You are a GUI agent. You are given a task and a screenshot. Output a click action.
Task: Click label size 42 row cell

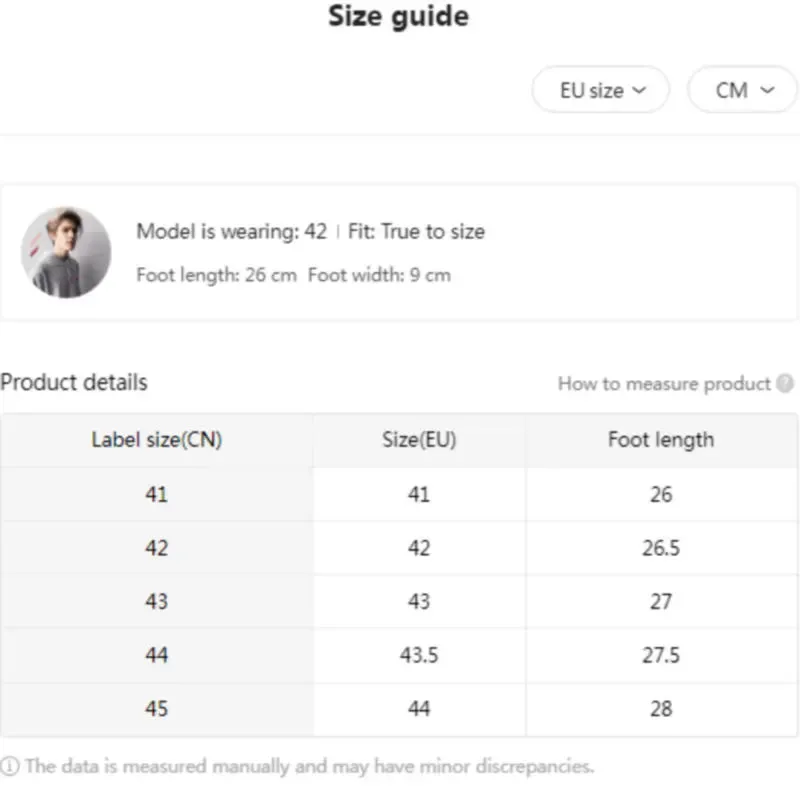157,548
